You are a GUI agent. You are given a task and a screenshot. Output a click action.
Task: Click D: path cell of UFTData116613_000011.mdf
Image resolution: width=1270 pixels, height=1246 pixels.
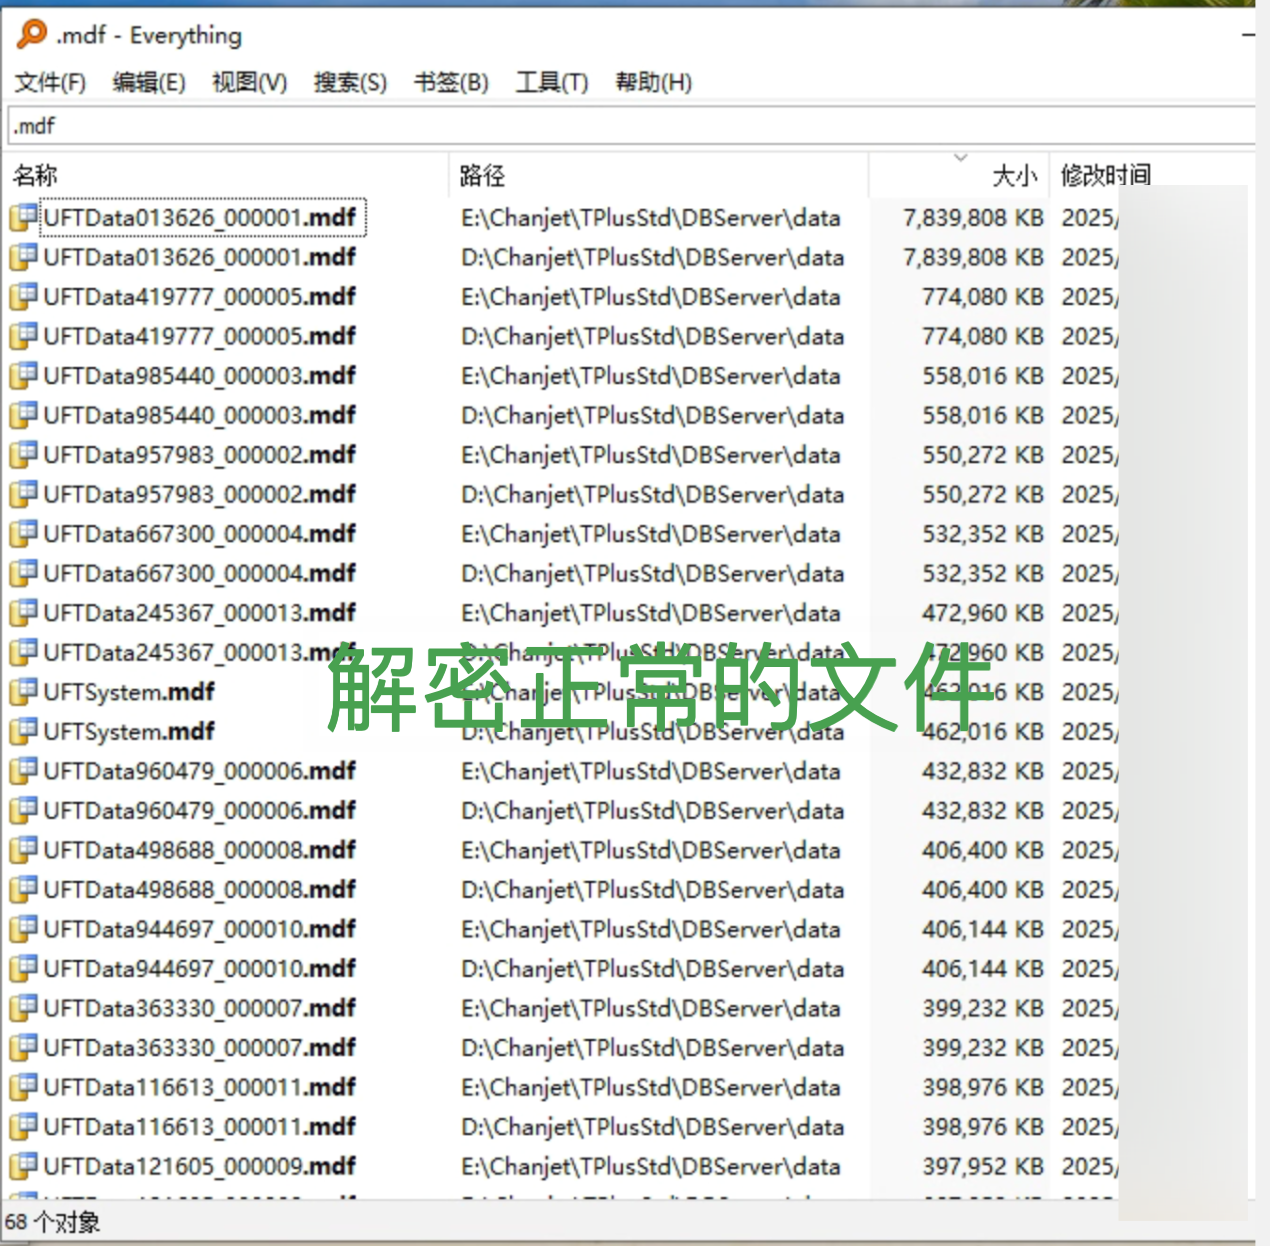point(652,1126)
